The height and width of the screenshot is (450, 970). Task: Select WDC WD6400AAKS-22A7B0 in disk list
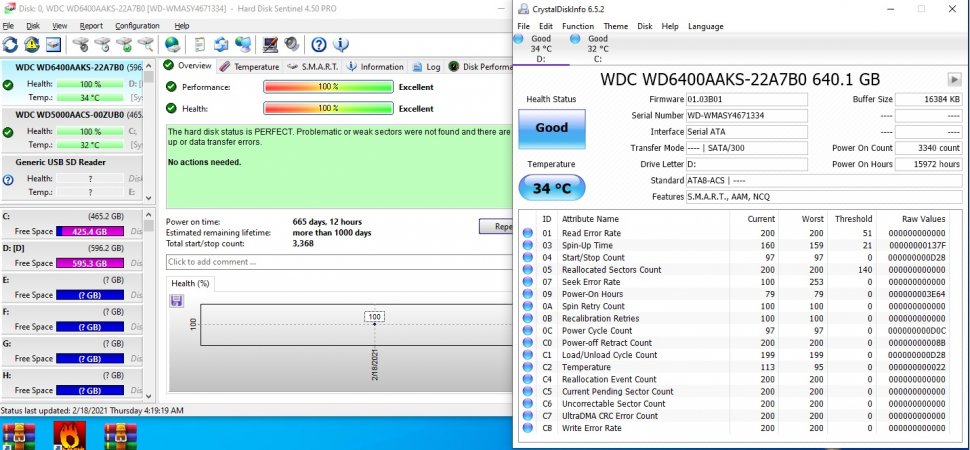coord(71,82)
